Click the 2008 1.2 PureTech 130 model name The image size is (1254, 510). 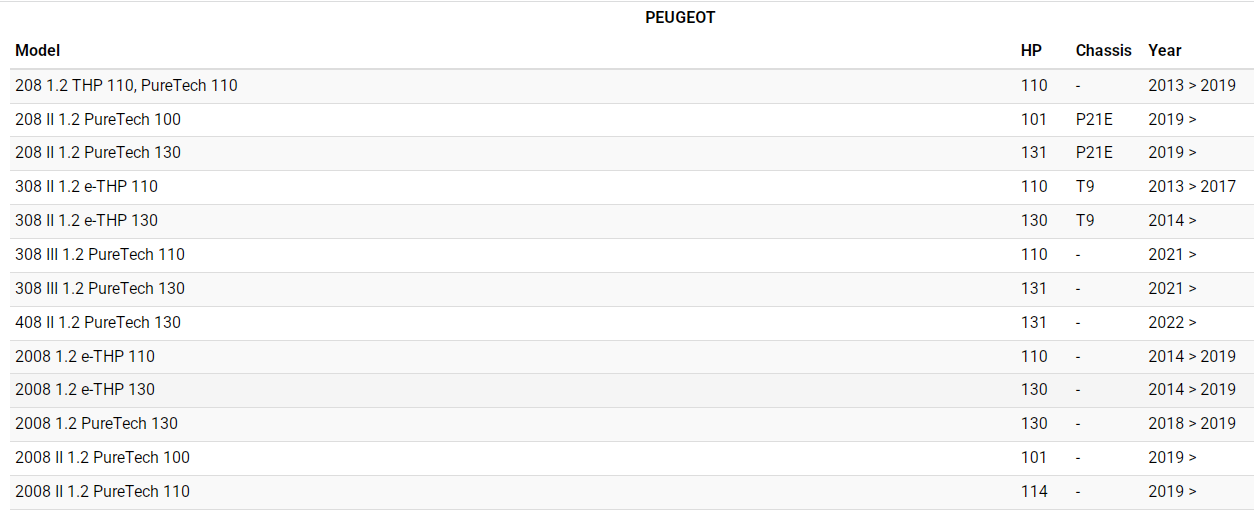click(x=96, y=423)
